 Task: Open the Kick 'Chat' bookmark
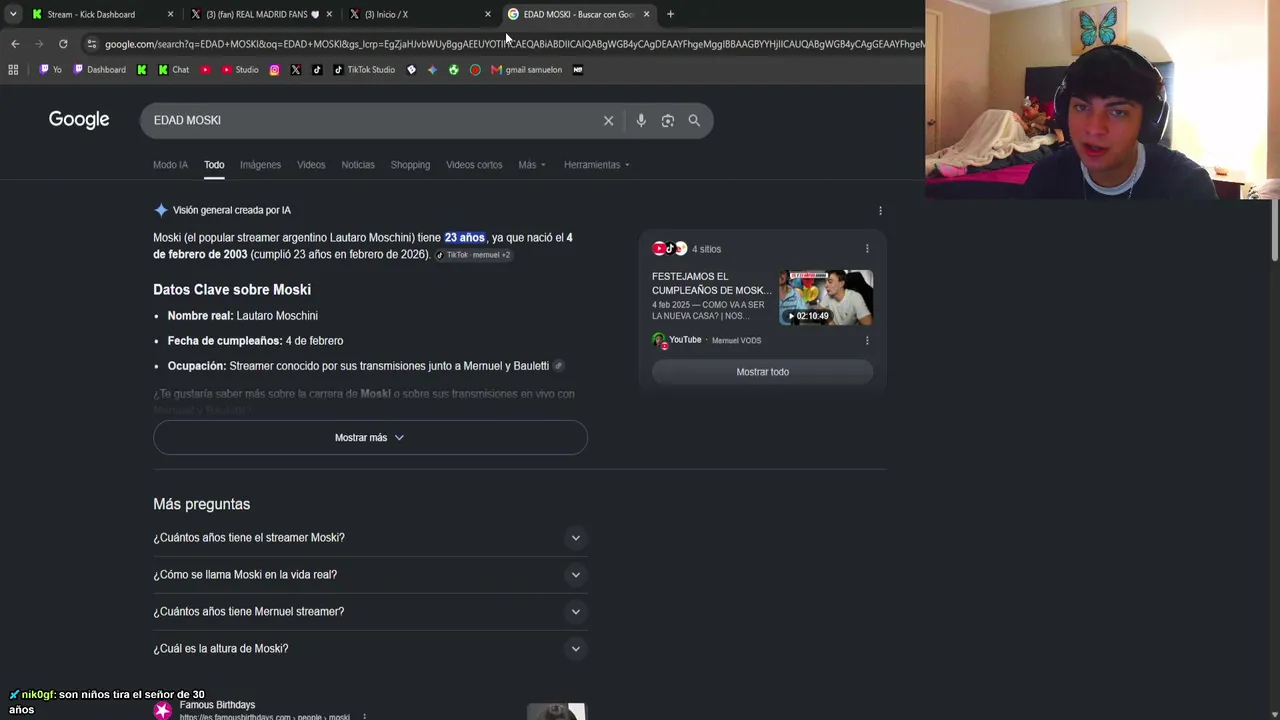[173, 70]
